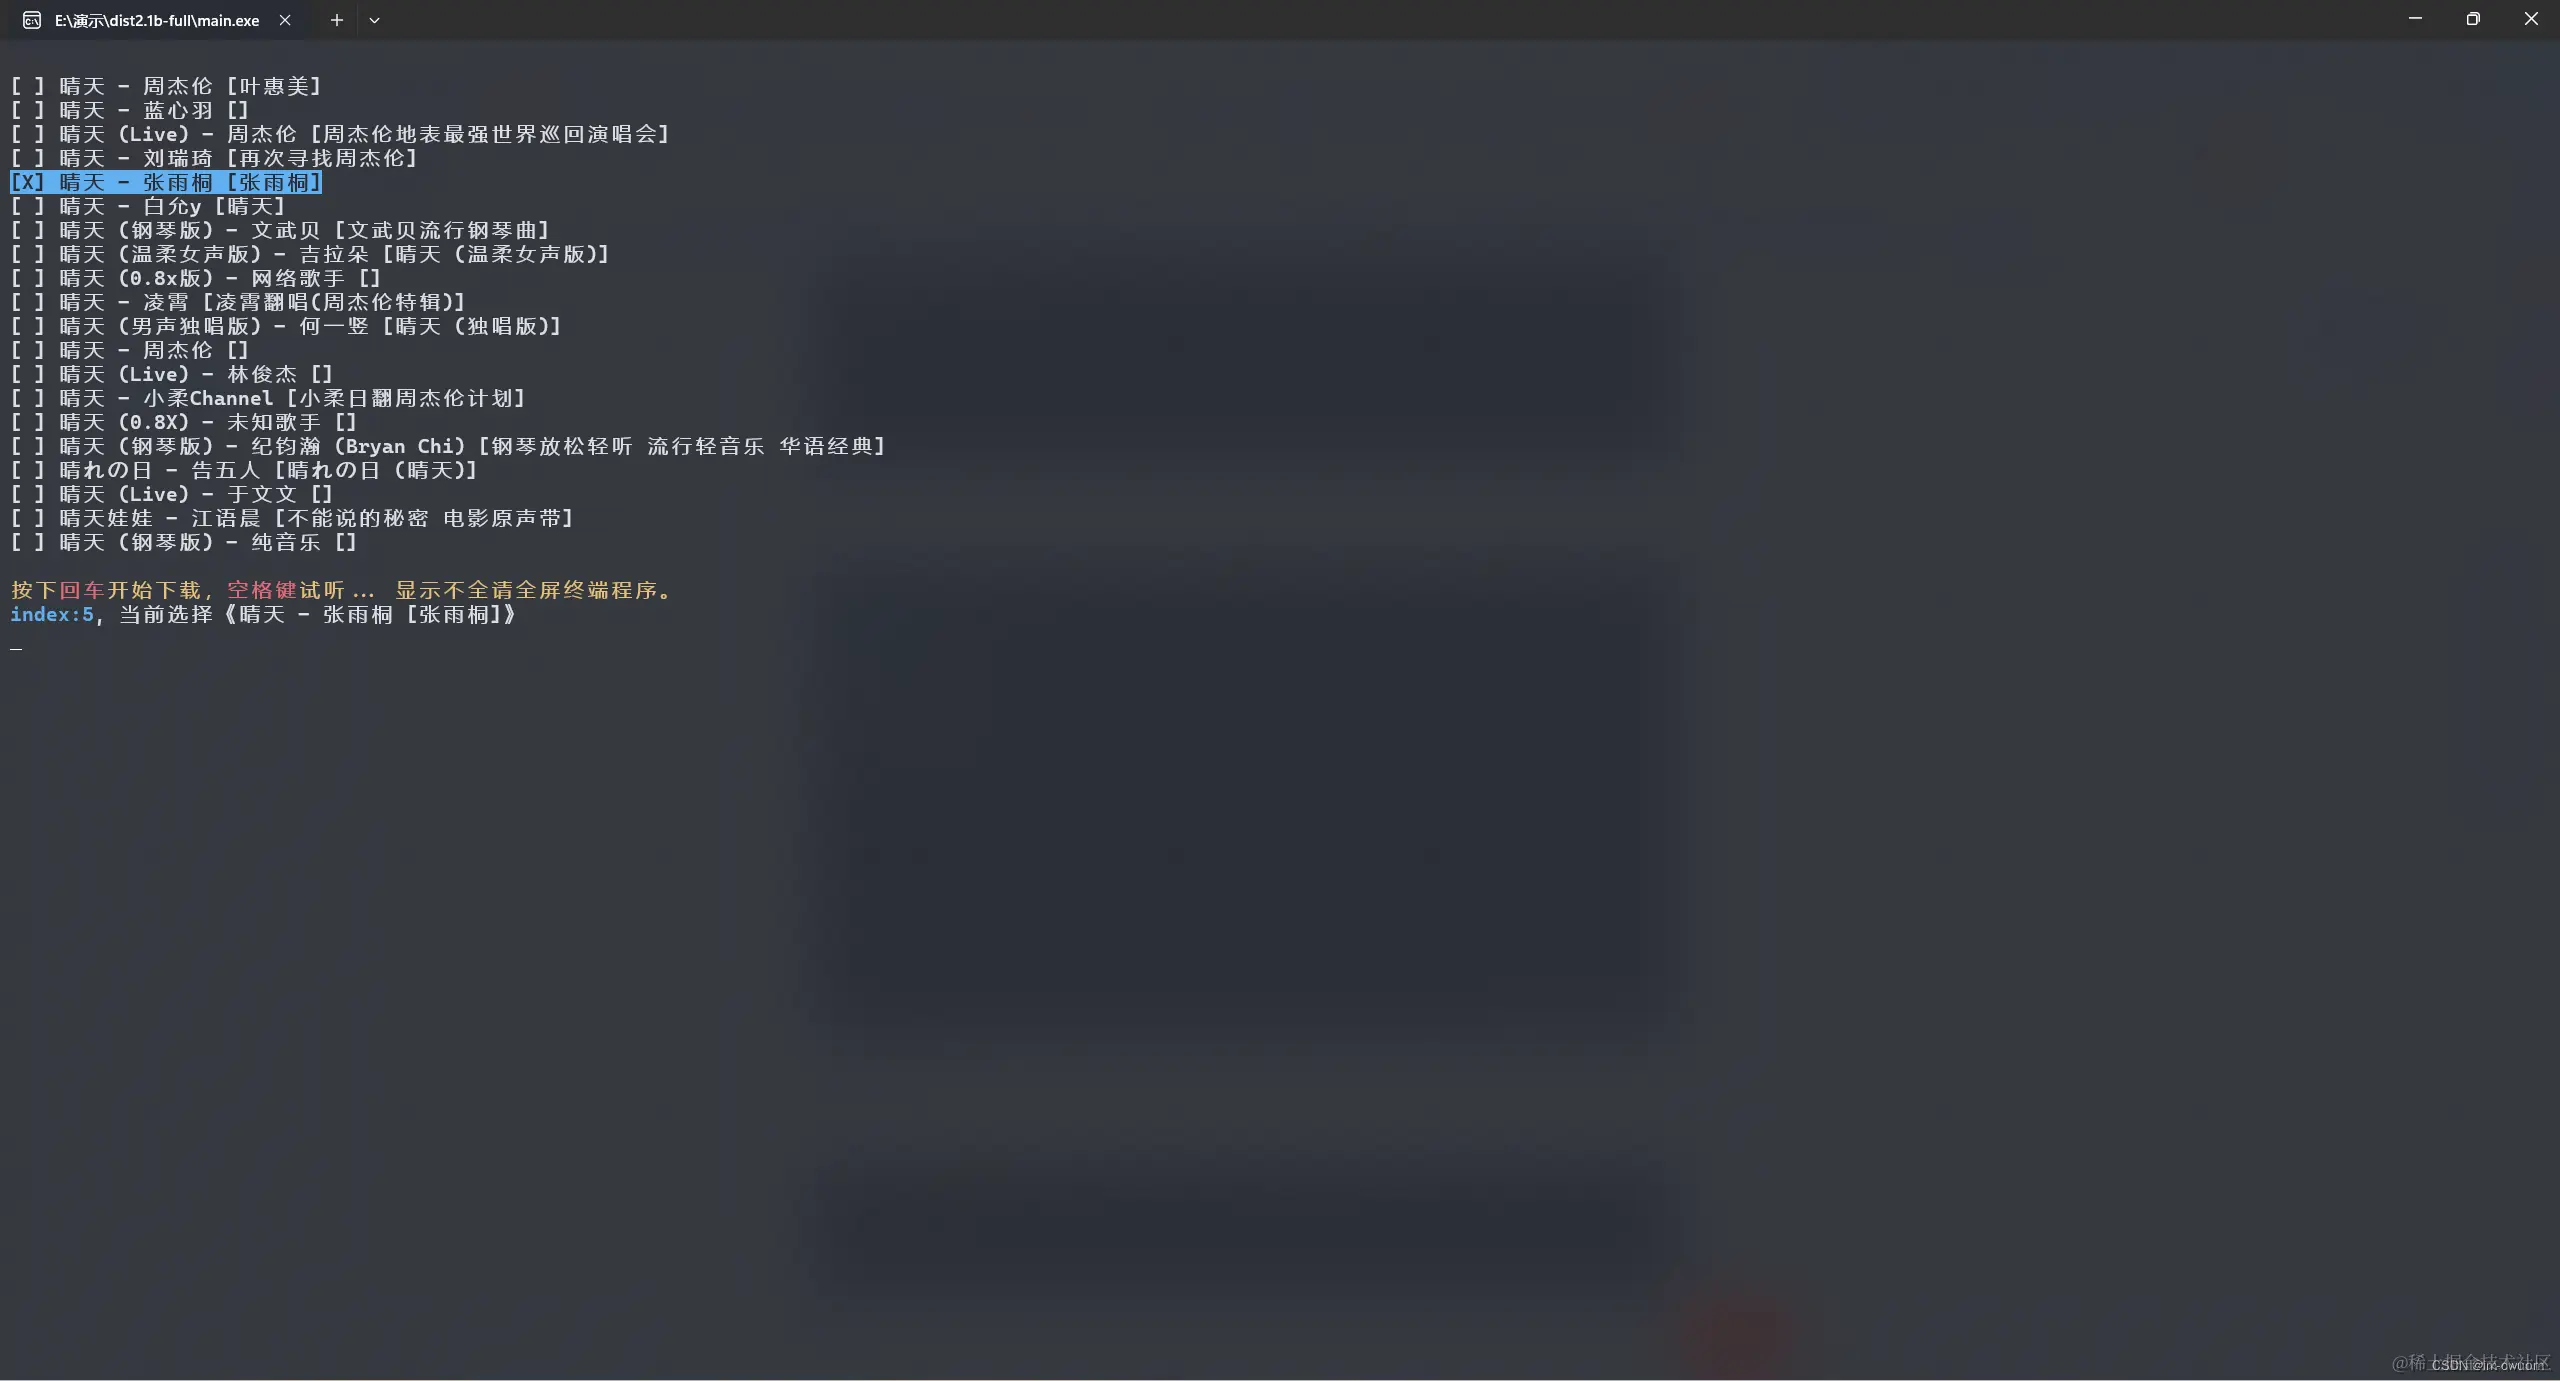Viewport: 2560px width, 1381px height.
Task: Close the main.exe tab
Action: click(x=285, y=20)
